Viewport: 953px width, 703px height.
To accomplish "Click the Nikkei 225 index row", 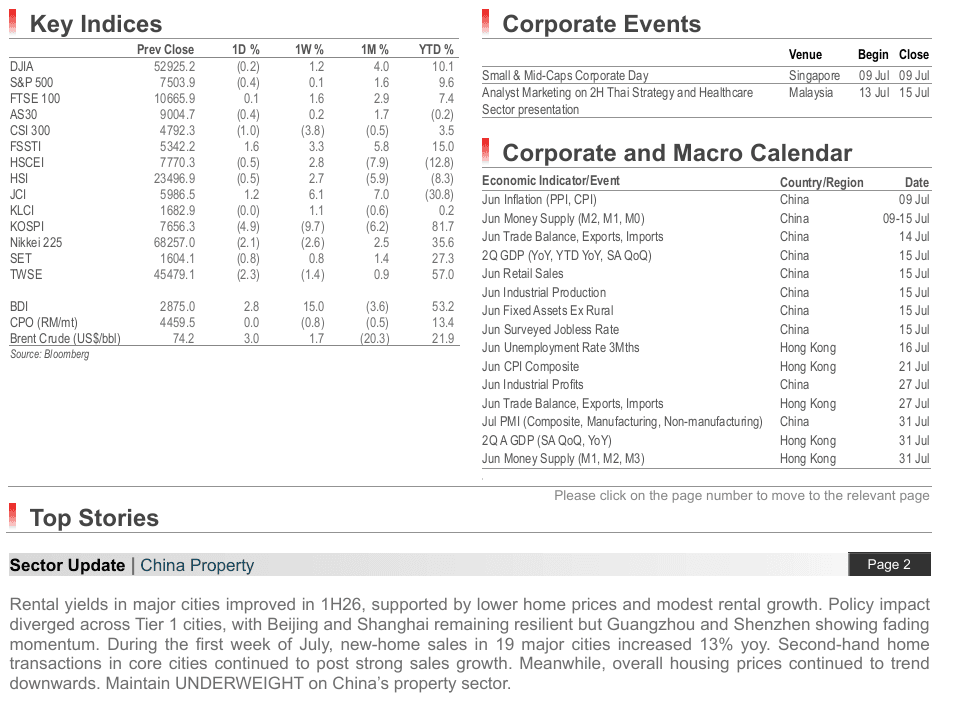I will tap(232, 242).
